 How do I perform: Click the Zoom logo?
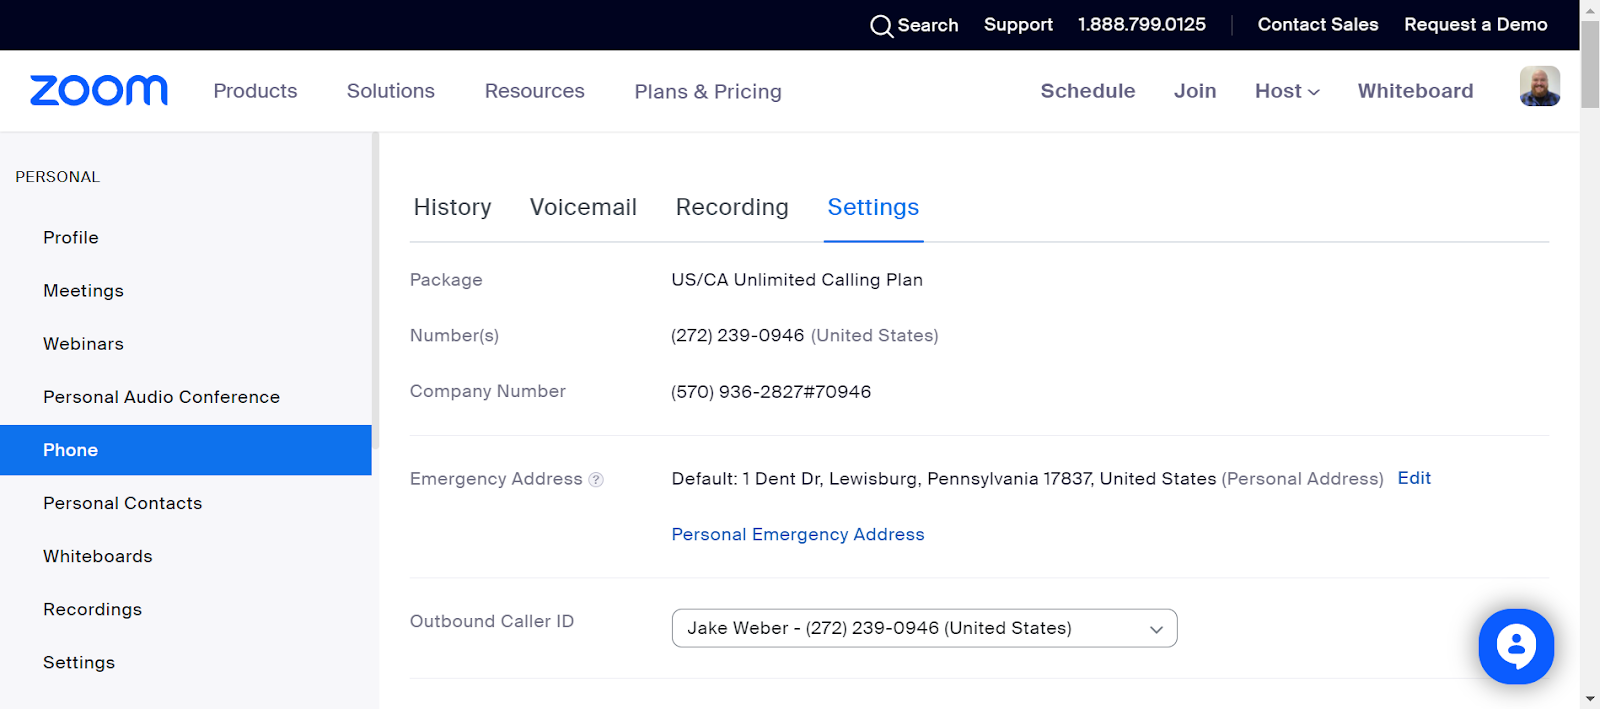tap(99, 90)
